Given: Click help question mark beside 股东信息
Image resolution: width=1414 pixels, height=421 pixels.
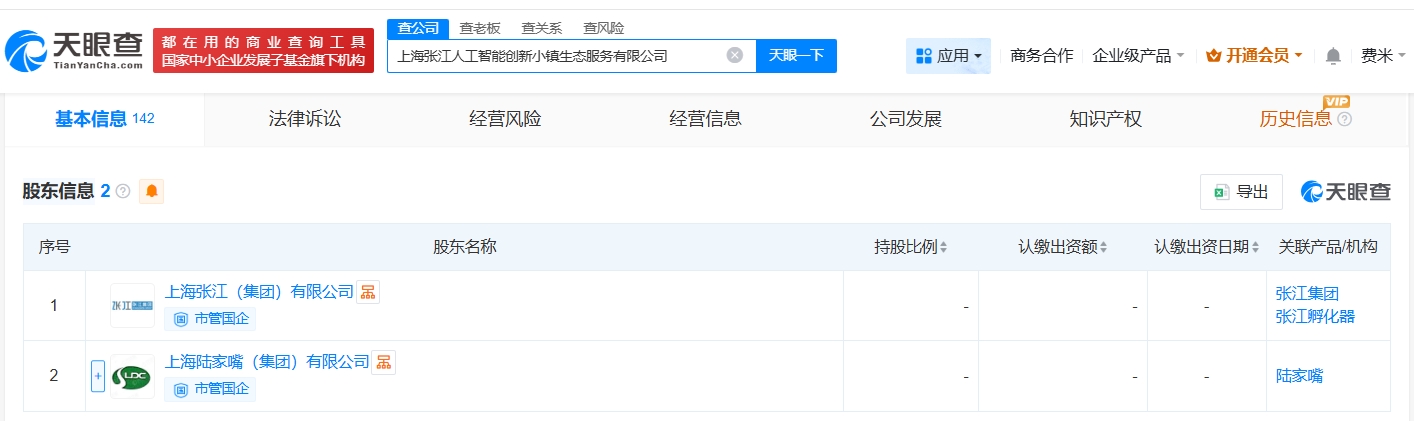Looking at the screenshot, I should pyautogui.click(x=123, y=191).
